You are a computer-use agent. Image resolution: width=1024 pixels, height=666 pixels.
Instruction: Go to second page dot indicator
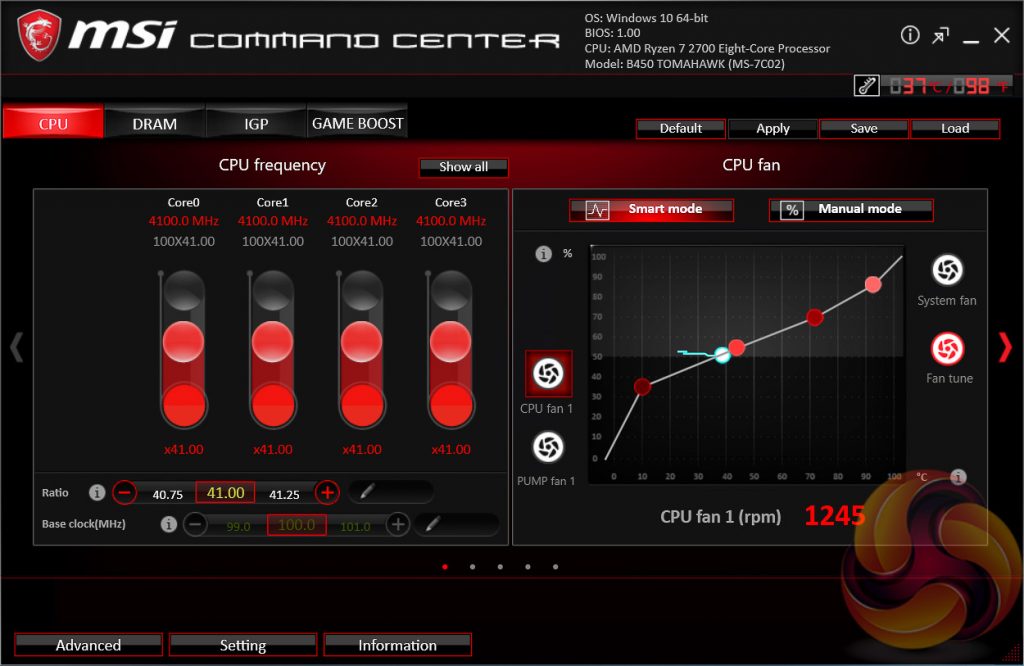472,567
